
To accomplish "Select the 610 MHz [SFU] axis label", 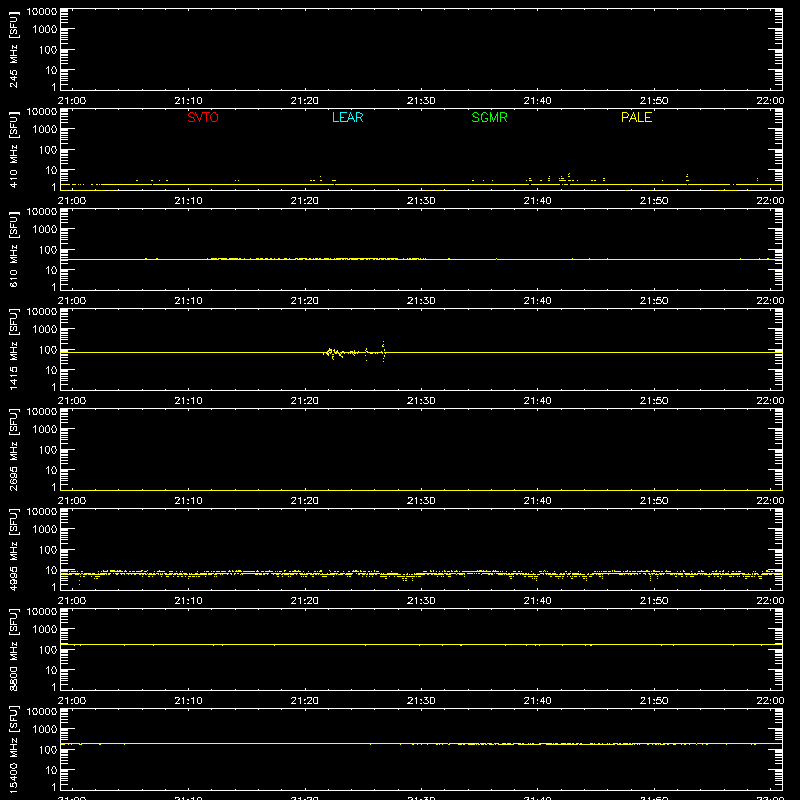I will [13, 250].
